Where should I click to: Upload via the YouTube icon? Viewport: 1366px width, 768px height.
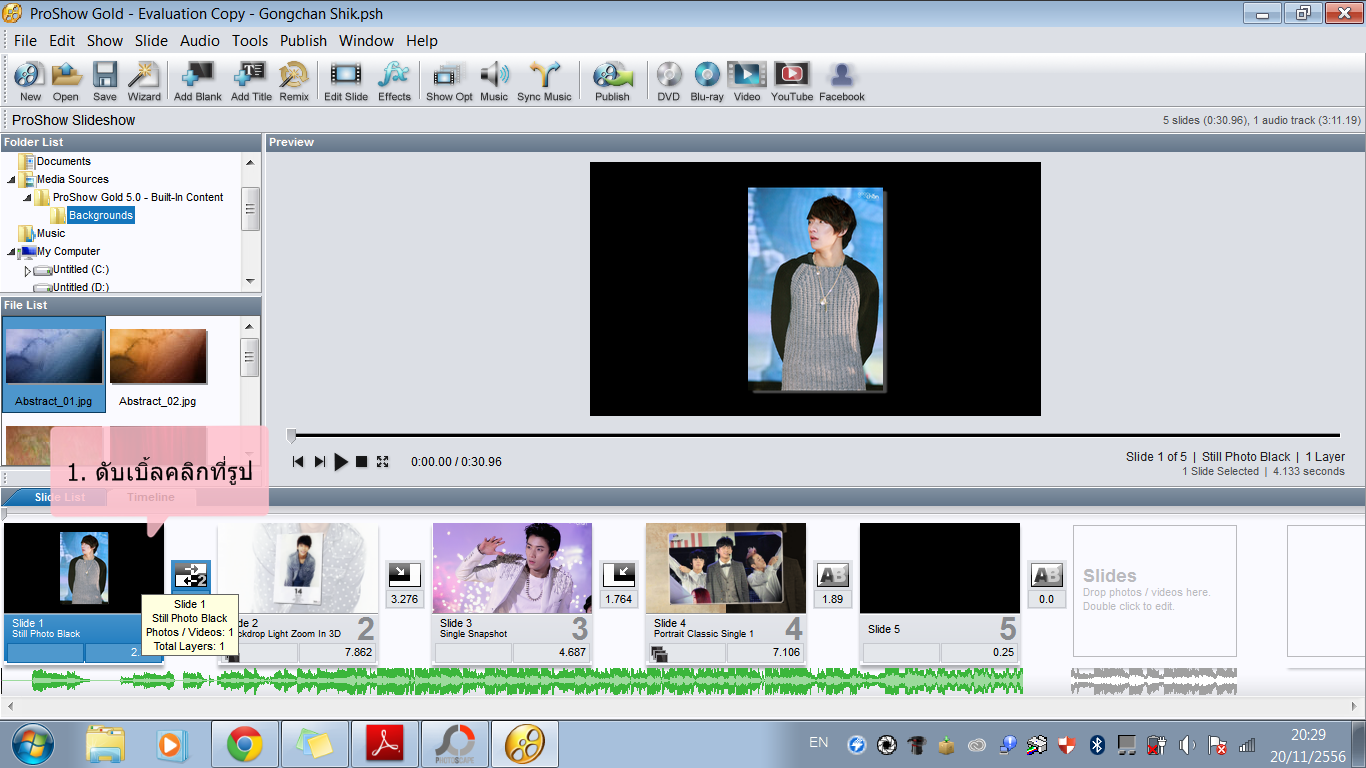[x=792, y=81]
